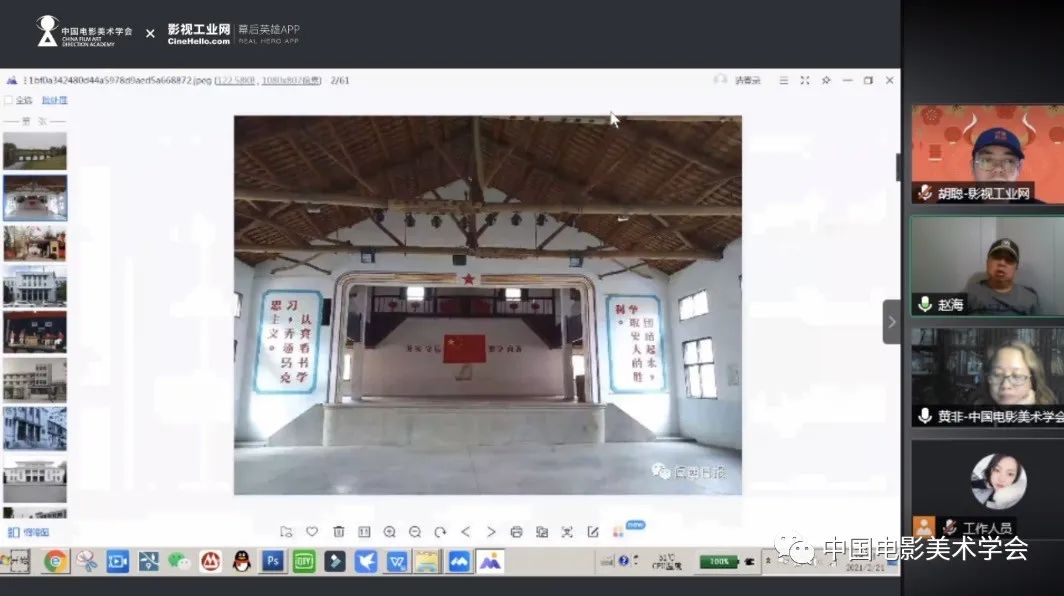
Task: Select the first thumbnail in the sidebar
Action: (35, 152)
